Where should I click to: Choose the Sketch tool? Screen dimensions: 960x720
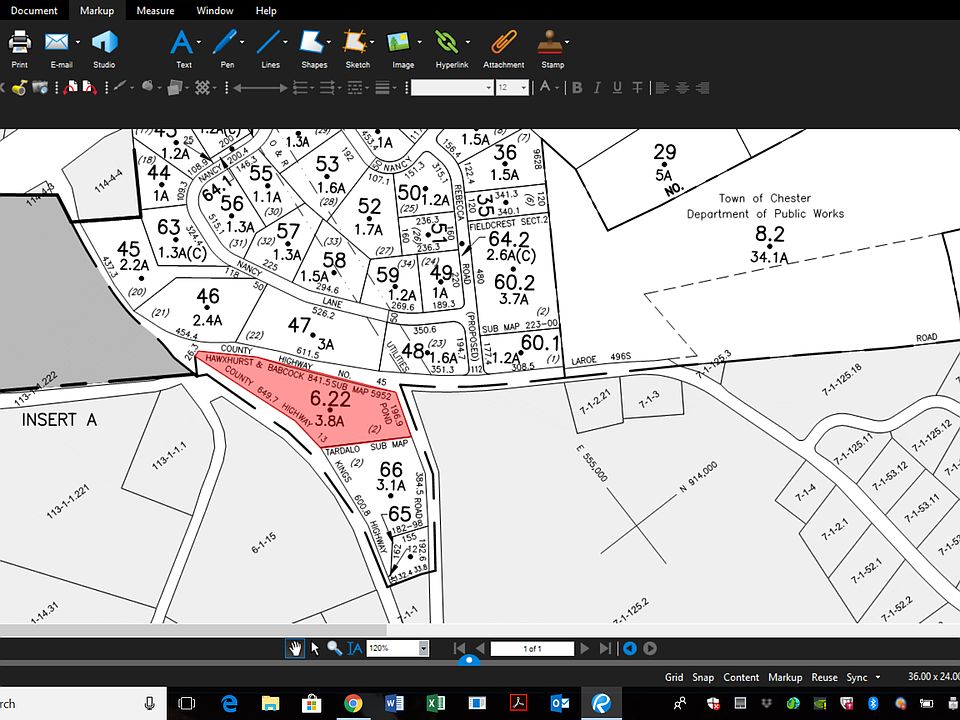tap(355, 43)
